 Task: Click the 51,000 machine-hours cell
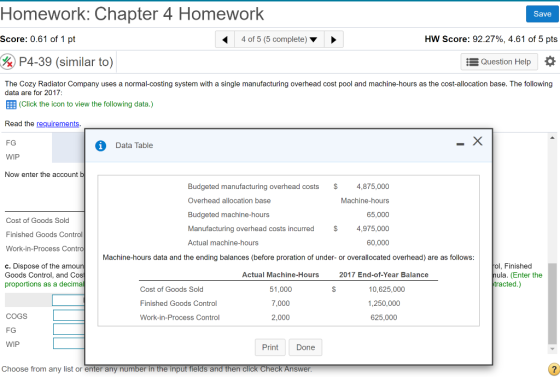pyautogui.click(x=280, y=289)
